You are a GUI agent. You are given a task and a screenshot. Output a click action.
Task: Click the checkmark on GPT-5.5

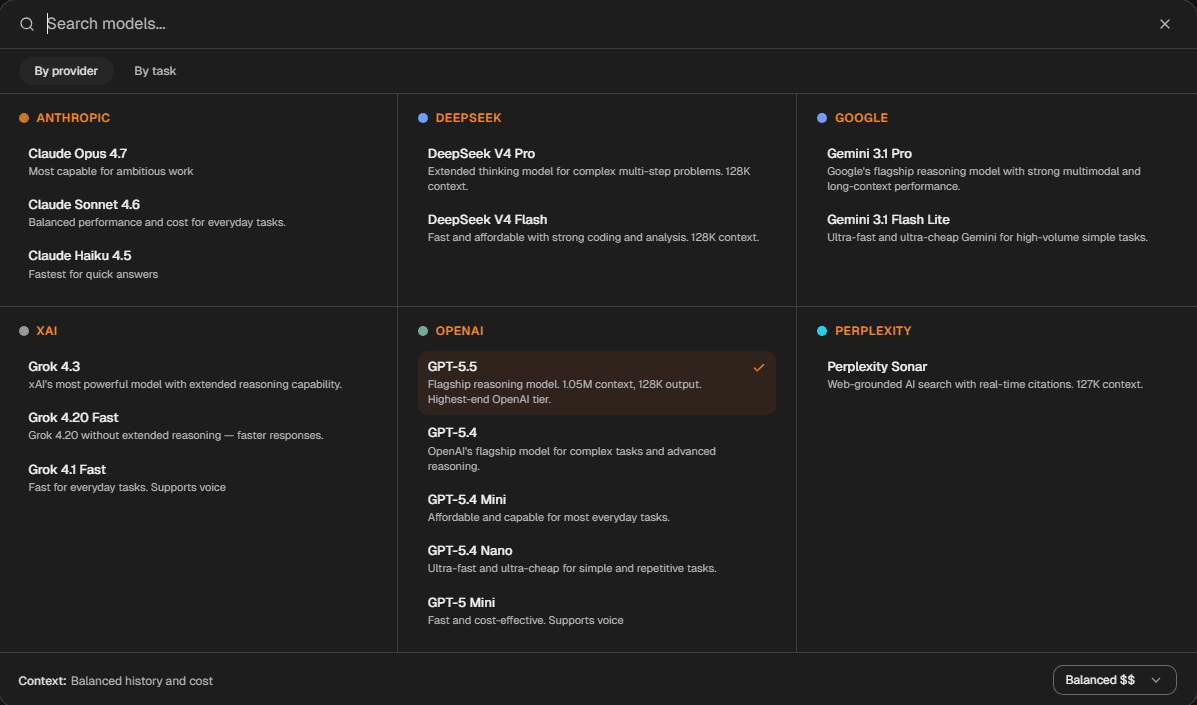[759, 367]
